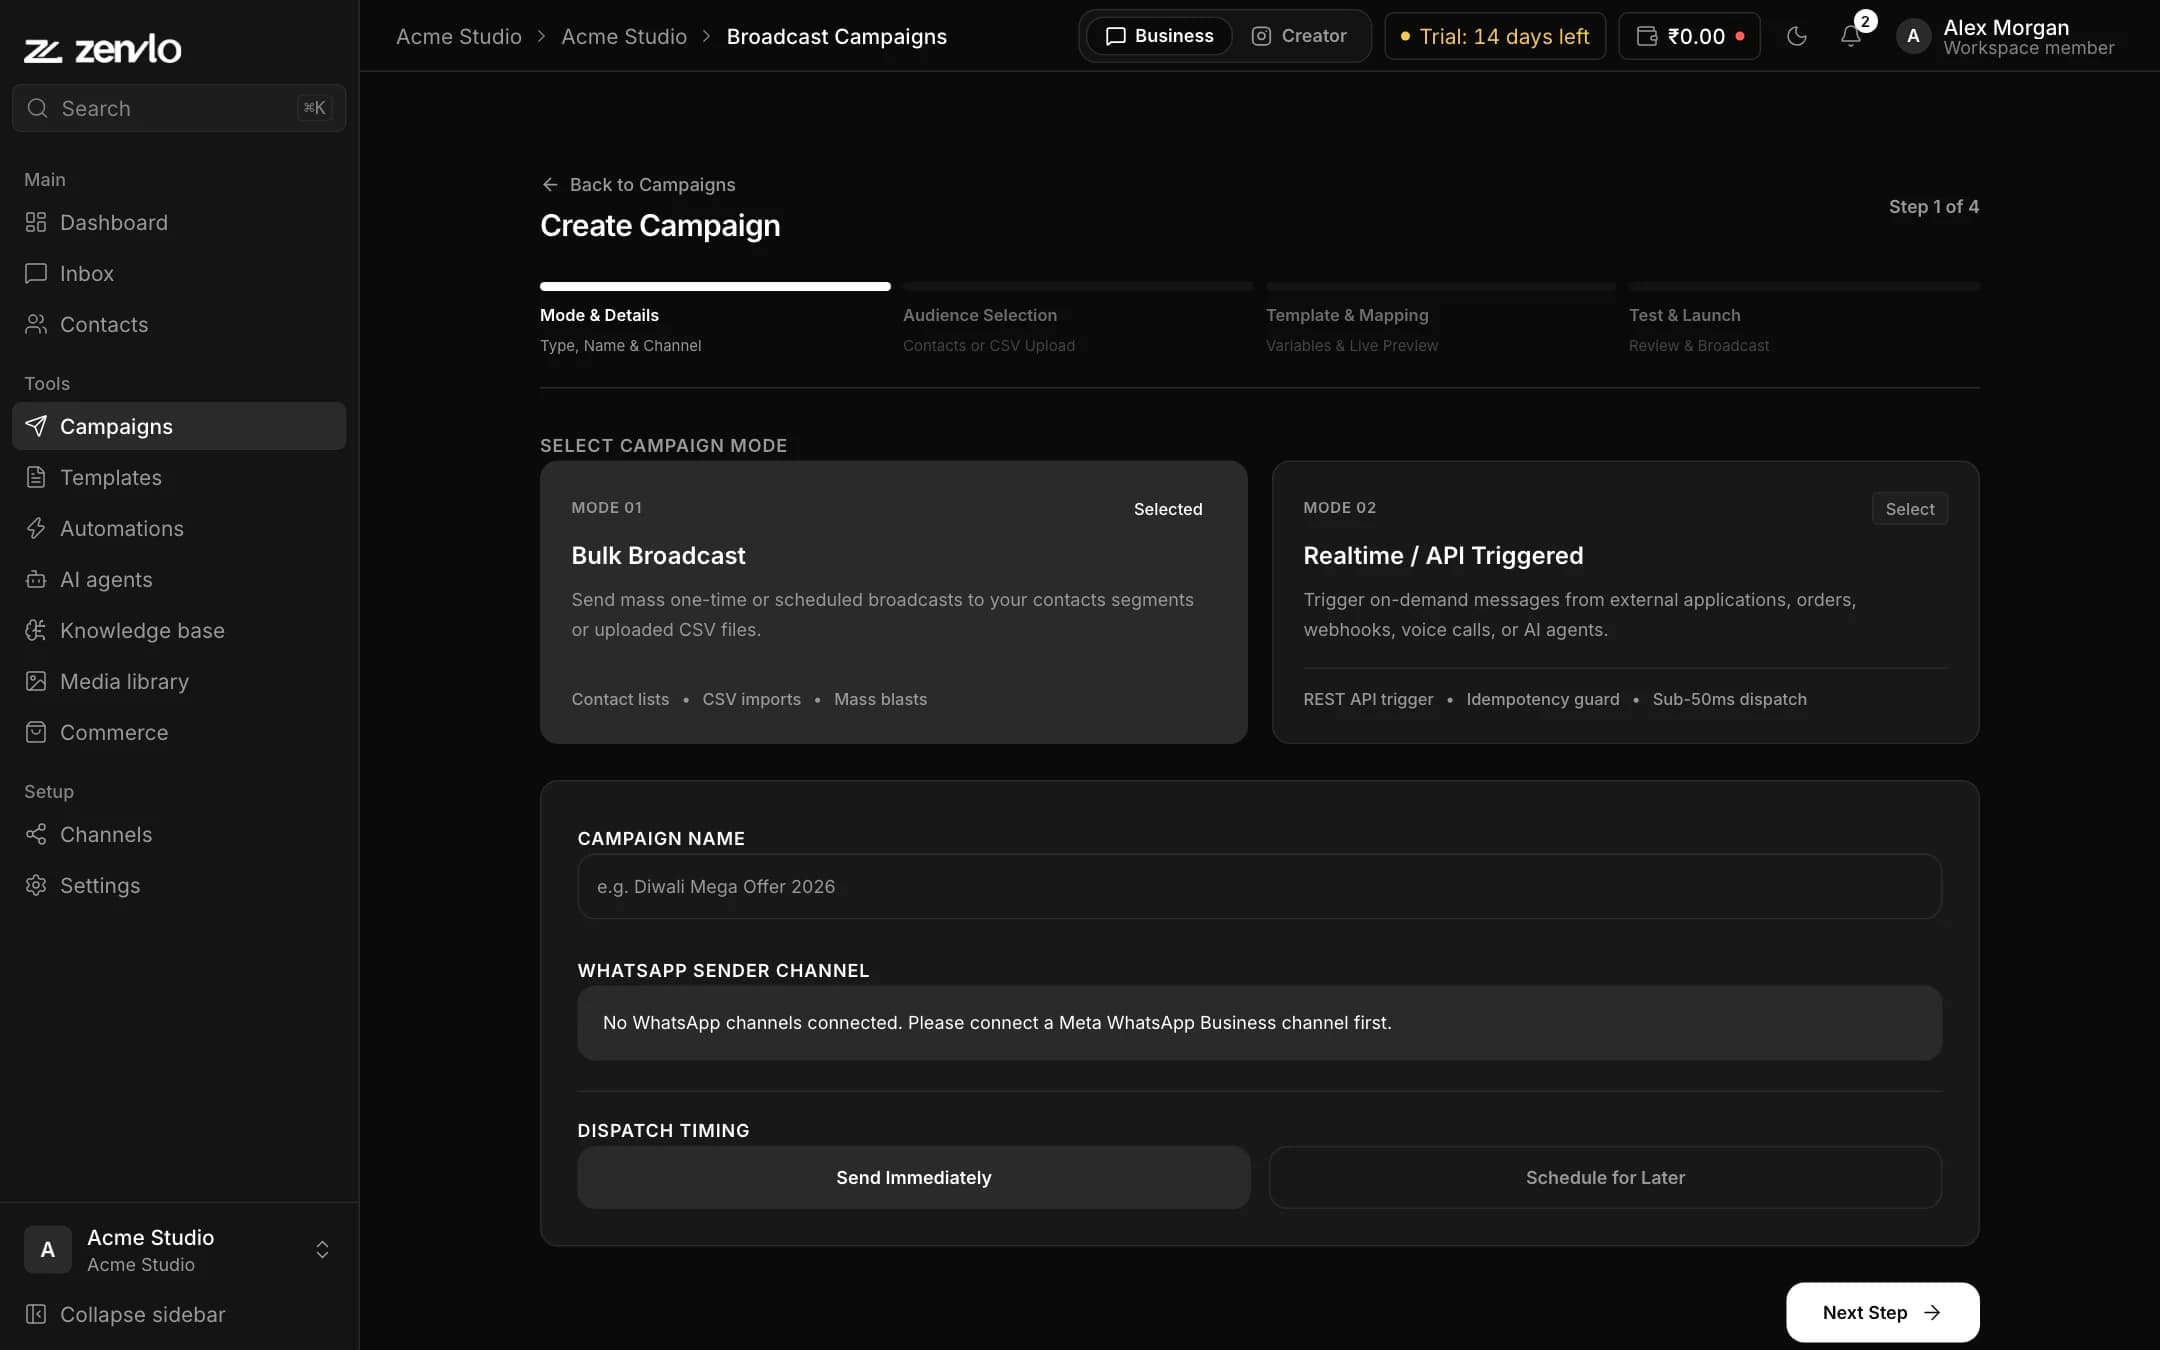Open Campaigns in Tools
This screenshot has width=2160, height=1350.
point(179,426)
